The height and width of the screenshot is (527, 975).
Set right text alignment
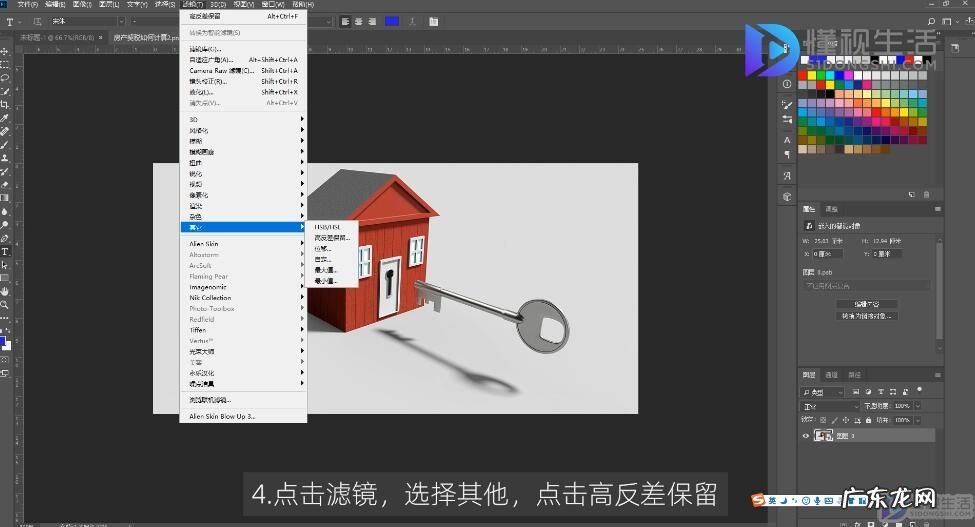[372, 21]
